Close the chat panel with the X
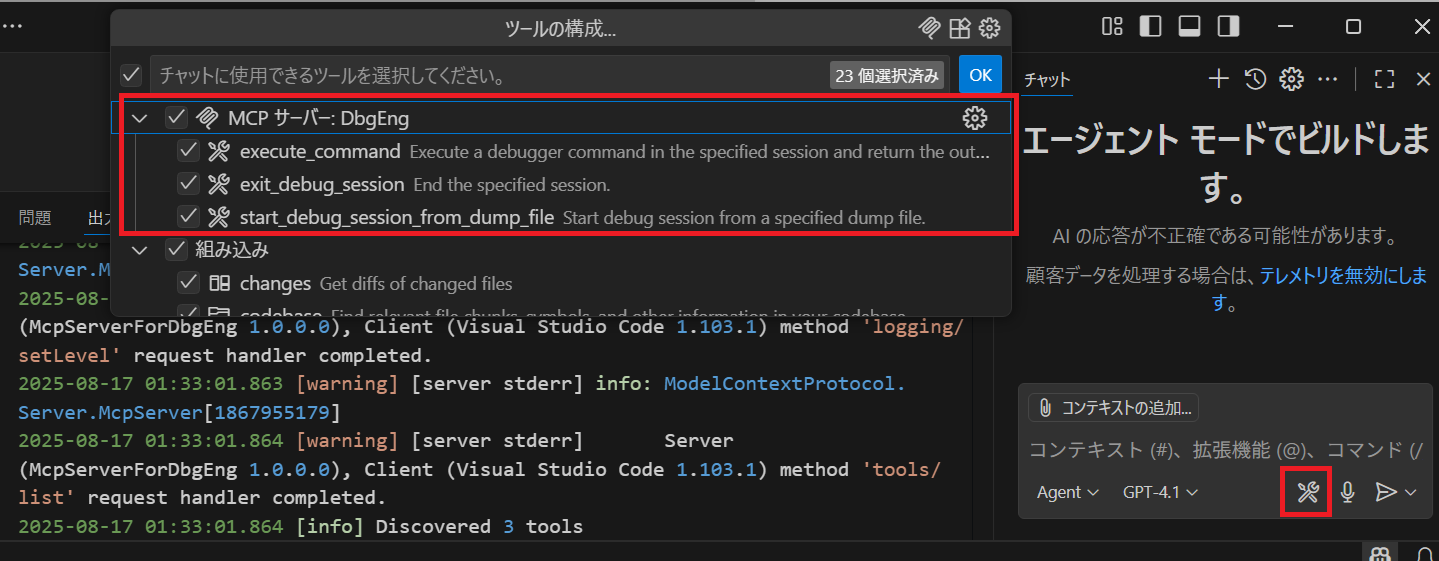Image resolution: width=1439 pixels, height=561 pixels. 1423,79
